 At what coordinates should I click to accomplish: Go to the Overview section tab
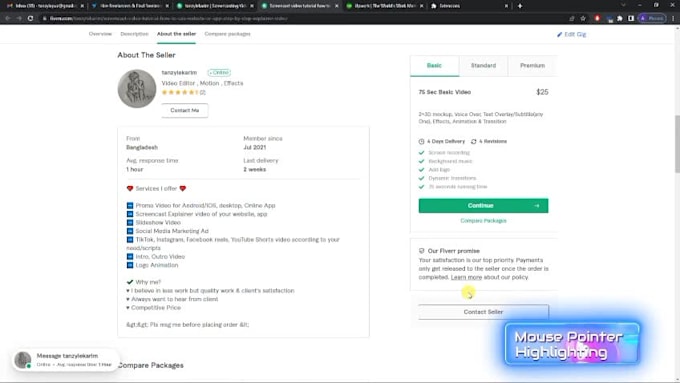100,34
